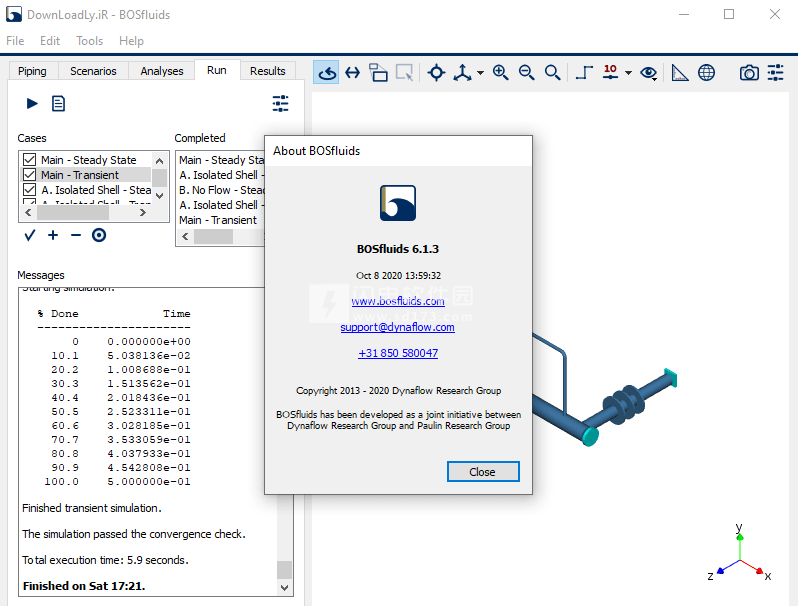Open the viewport settings sliders icon

coord(776,73)
